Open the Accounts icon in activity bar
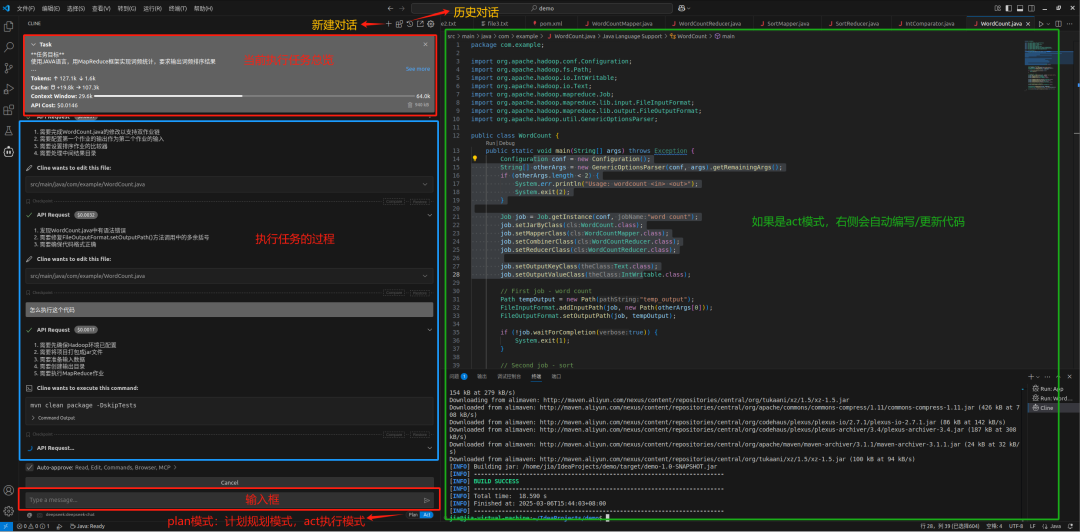The width and height of the screenshot is (1080, 532). pyautogui.click(x=9, y=490)
